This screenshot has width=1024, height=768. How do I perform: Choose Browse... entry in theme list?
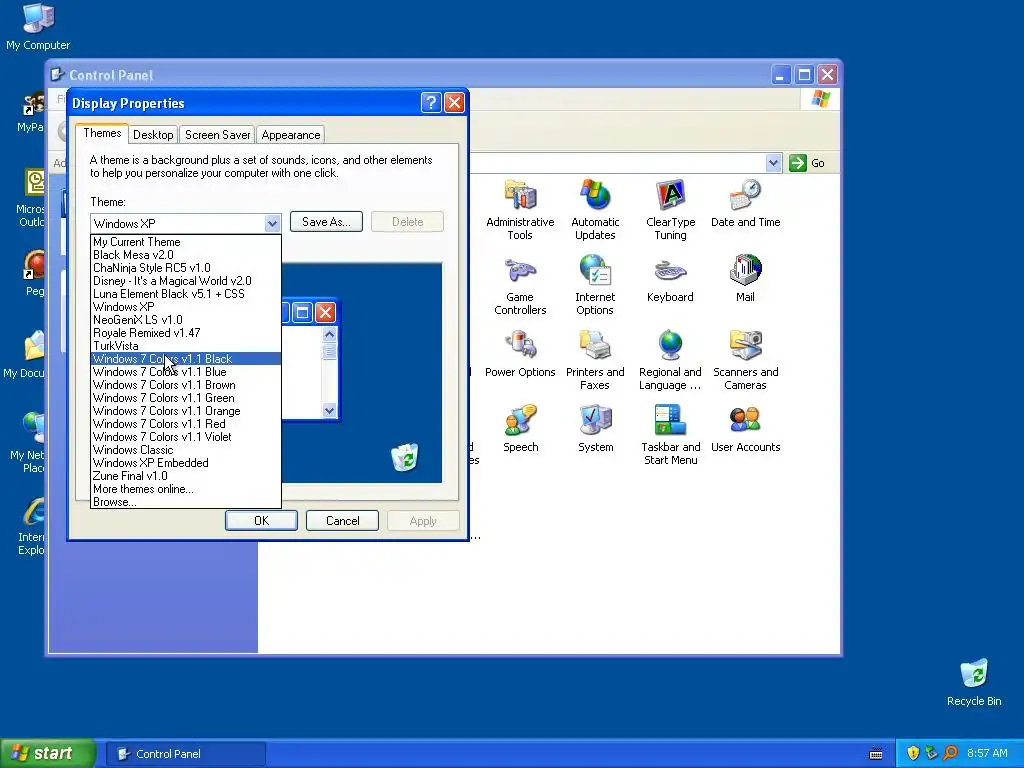click(x=185, y=502)
